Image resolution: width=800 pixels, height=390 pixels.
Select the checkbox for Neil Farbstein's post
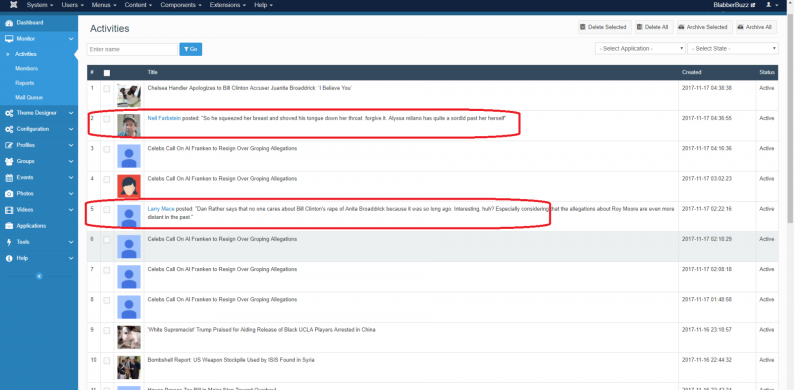[107, 119]
